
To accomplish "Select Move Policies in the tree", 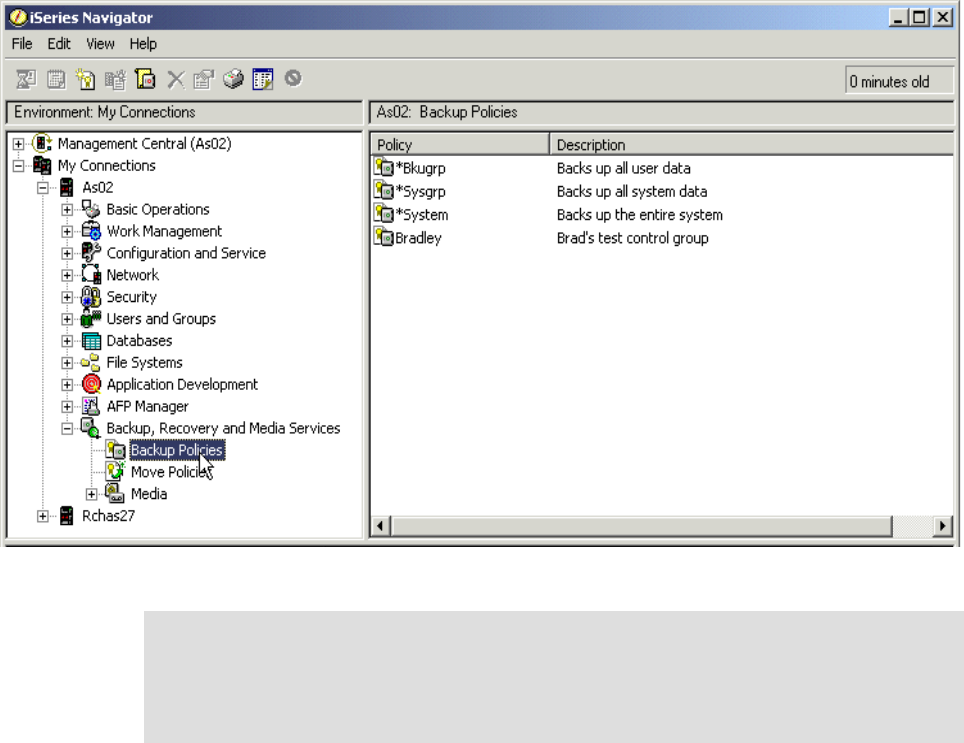I will point(172,472).
